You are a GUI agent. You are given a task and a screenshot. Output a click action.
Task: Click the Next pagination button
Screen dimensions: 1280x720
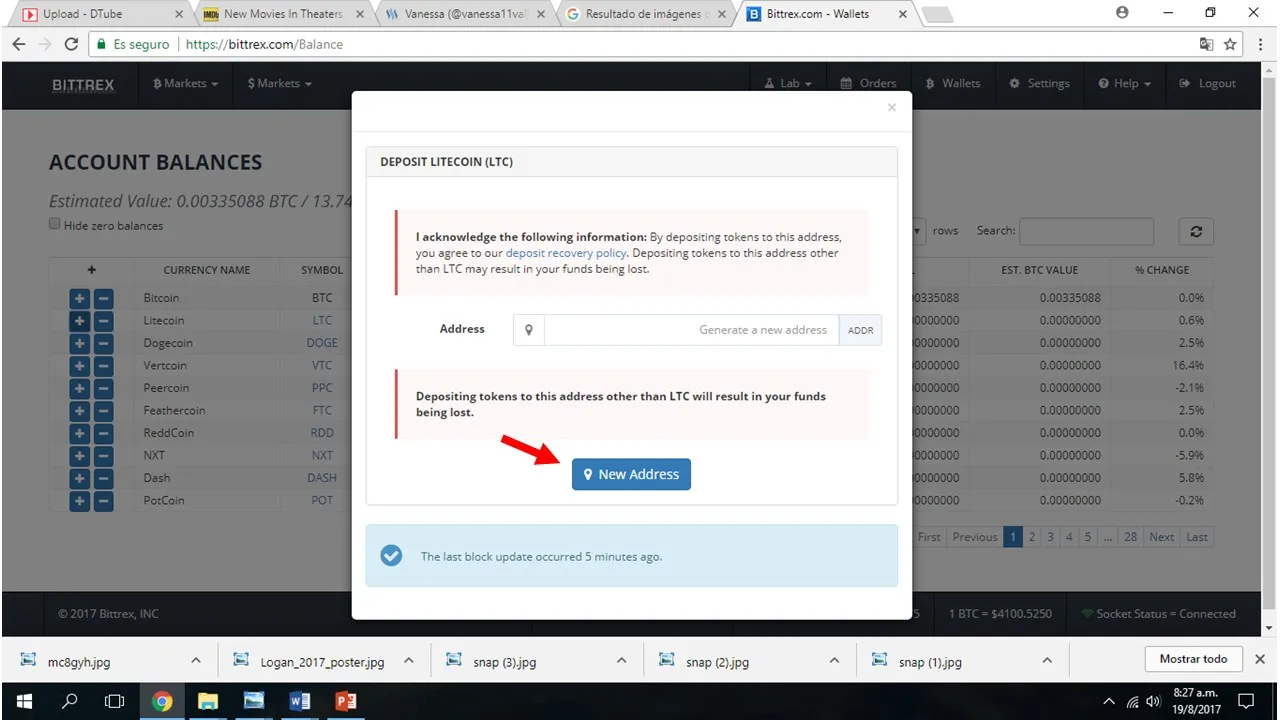[x=1161, y=537]
